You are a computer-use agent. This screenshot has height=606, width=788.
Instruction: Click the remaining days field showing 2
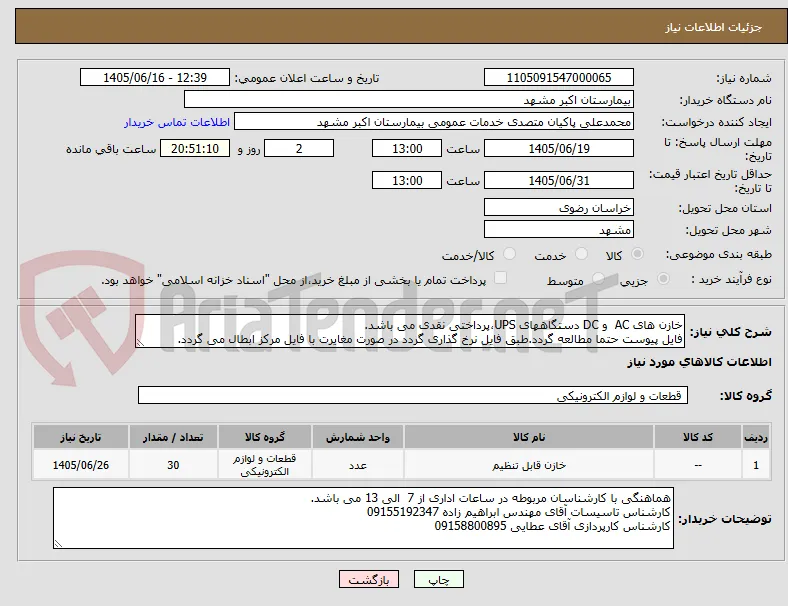point(299,148)
